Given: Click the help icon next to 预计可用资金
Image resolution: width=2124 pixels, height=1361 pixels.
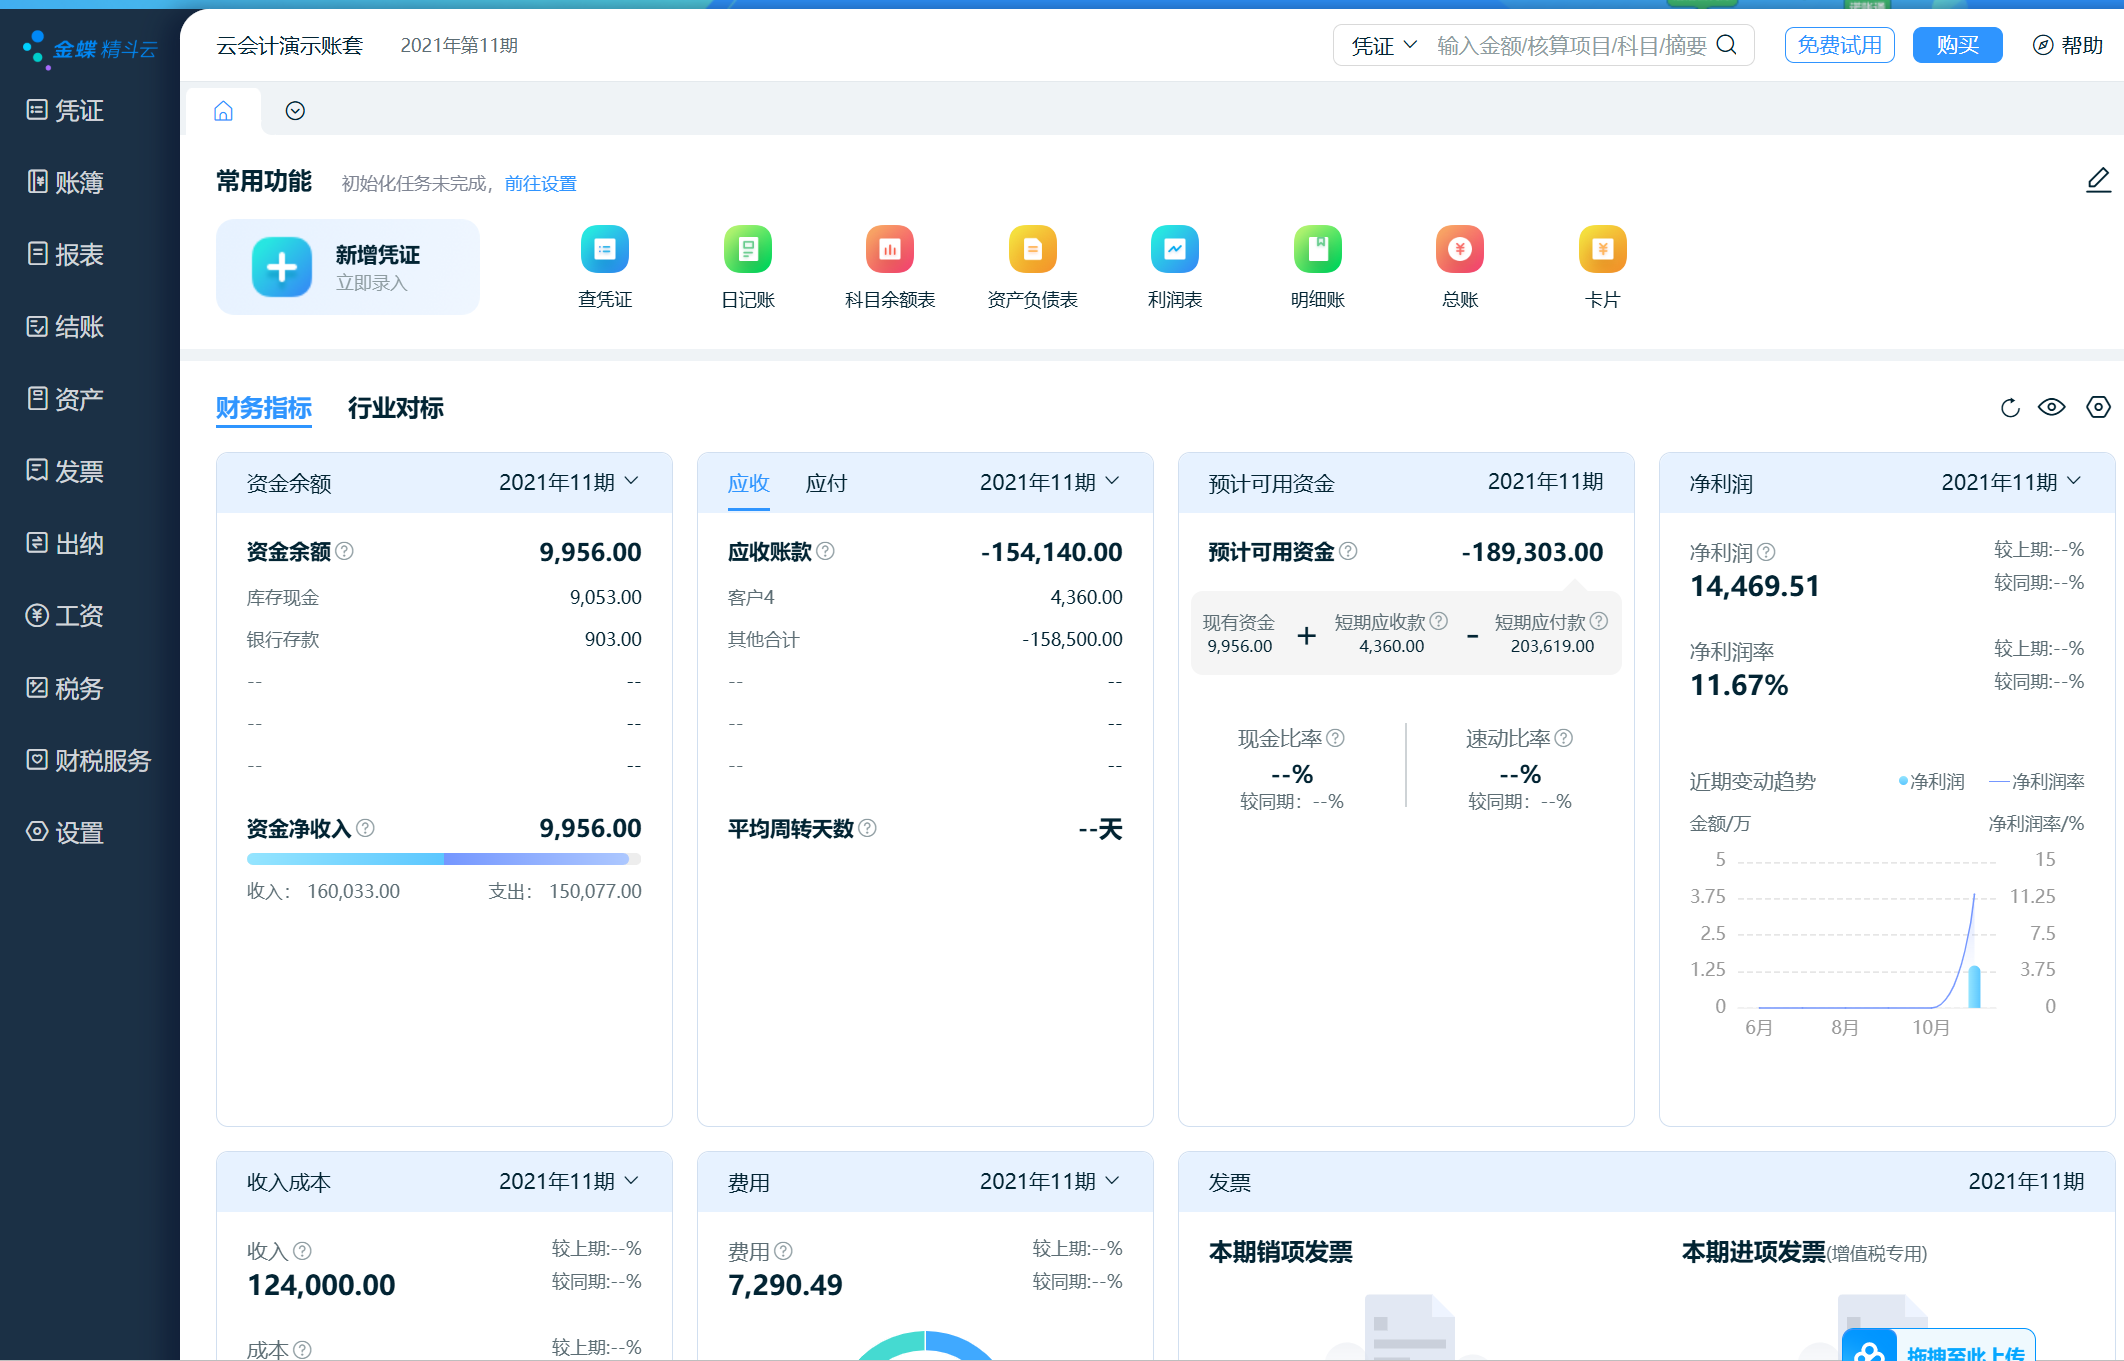Looking at the screenshot, I should [1348, 551].
